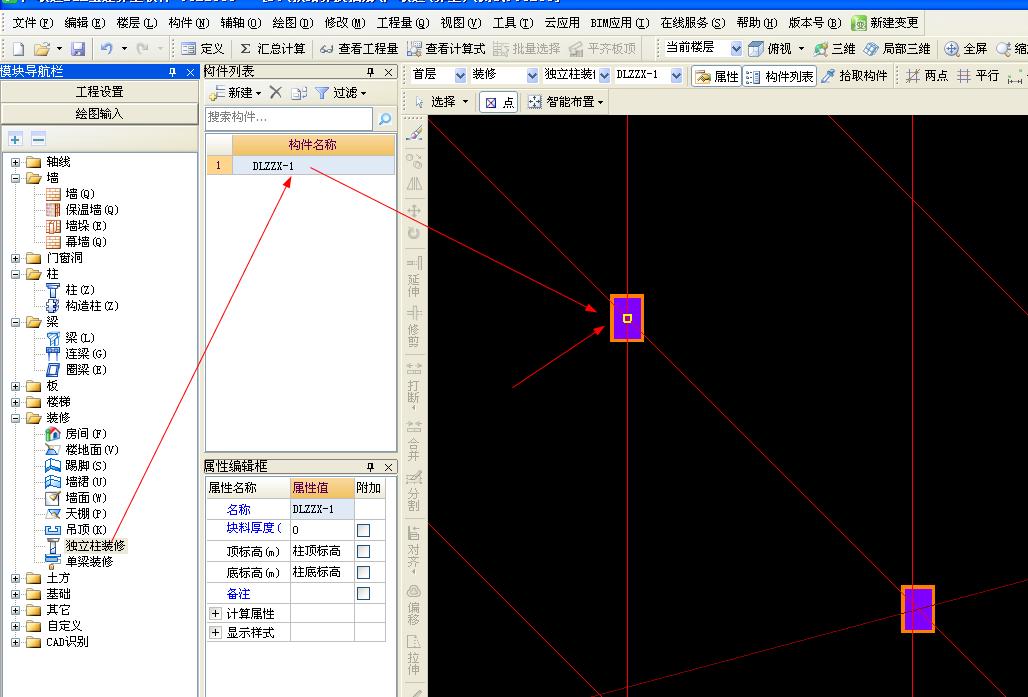1028x697 pixels.
Task: Click the search magnifier icon
Action: tap(385, 118)
